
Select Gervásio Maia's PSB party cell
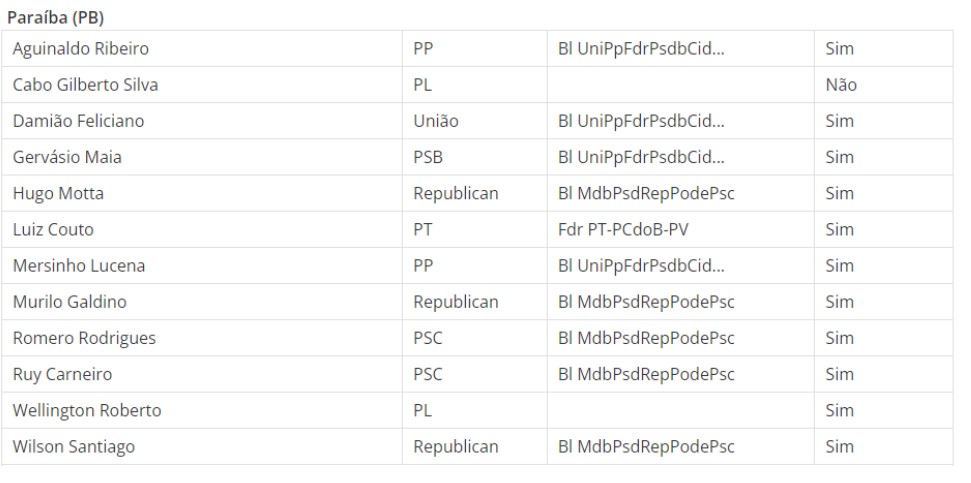tap(475, 157)
